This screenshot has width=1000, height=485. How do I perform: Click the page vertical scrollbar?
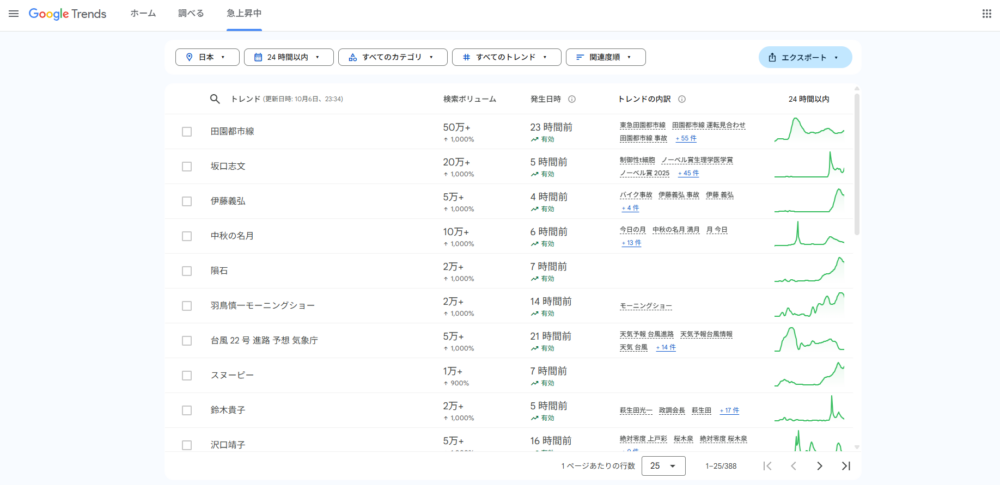tap(856, 160)
